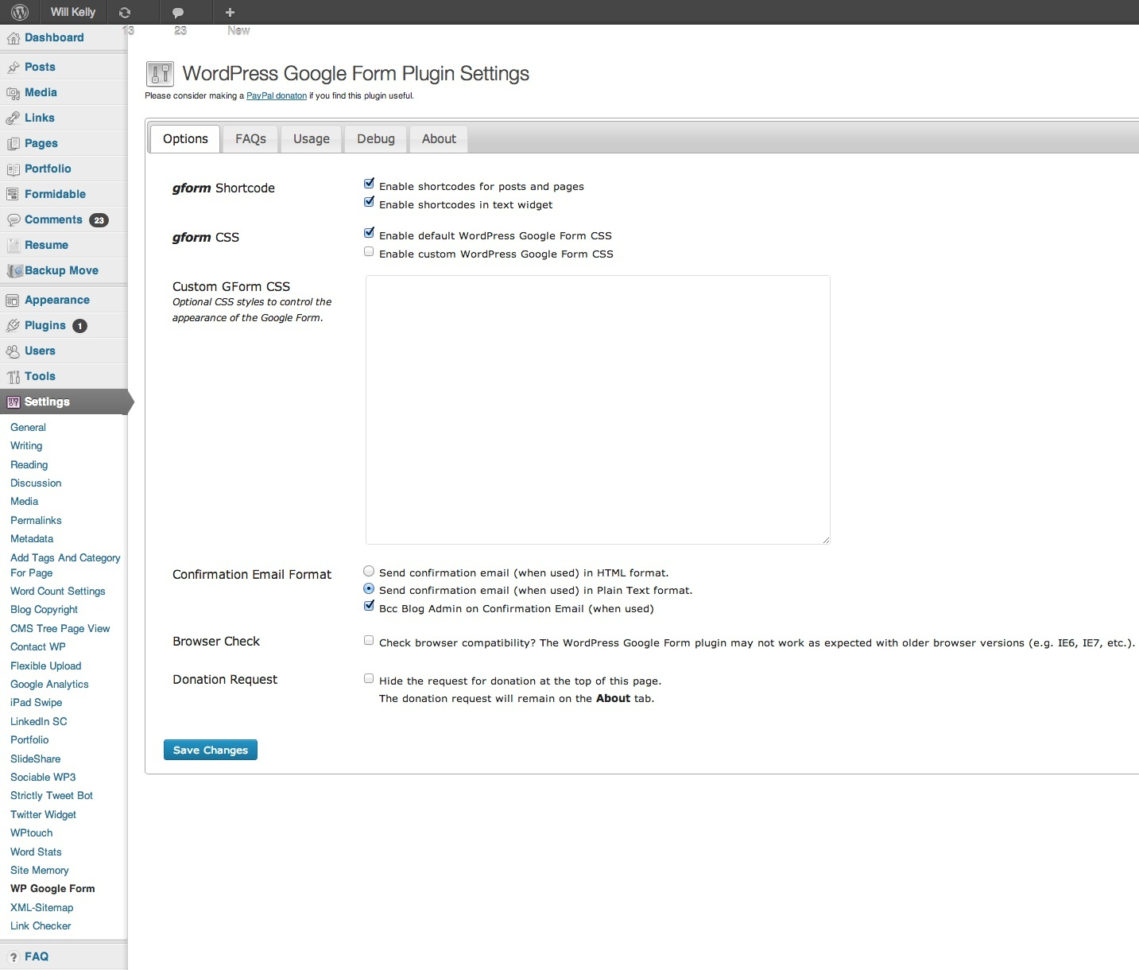Select HTML format for confirmation email
Image resolution: width=1139 pixels, height=970 pixels.
[369, 570]
